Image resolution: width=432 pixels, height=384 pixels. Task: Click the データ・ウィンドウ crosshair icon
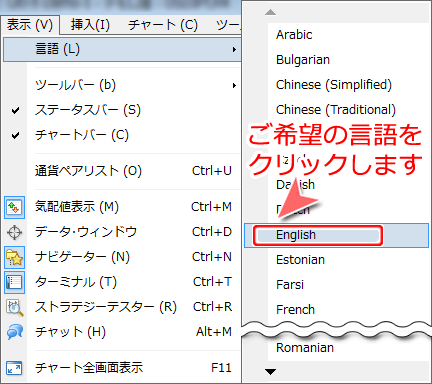[x=14, y=232]
